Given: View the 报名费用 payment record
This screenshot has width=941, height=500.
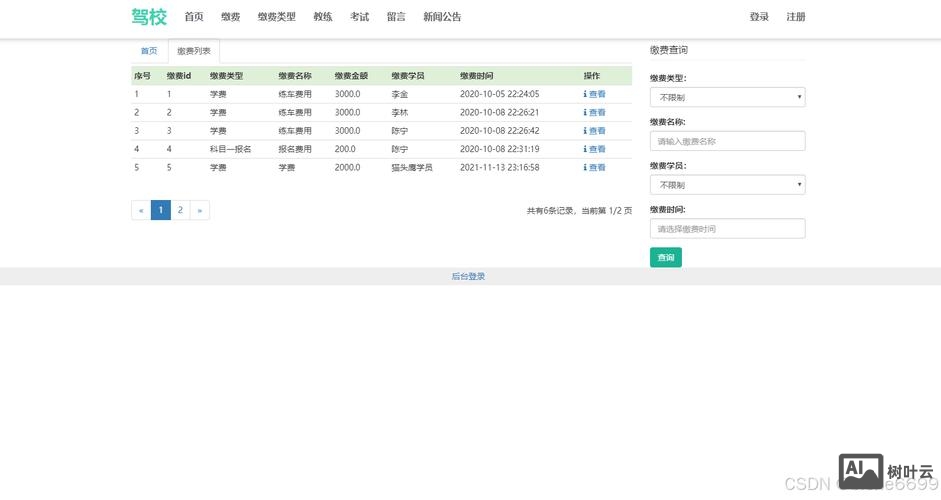Looking at the screenshot, I should 594,149.
